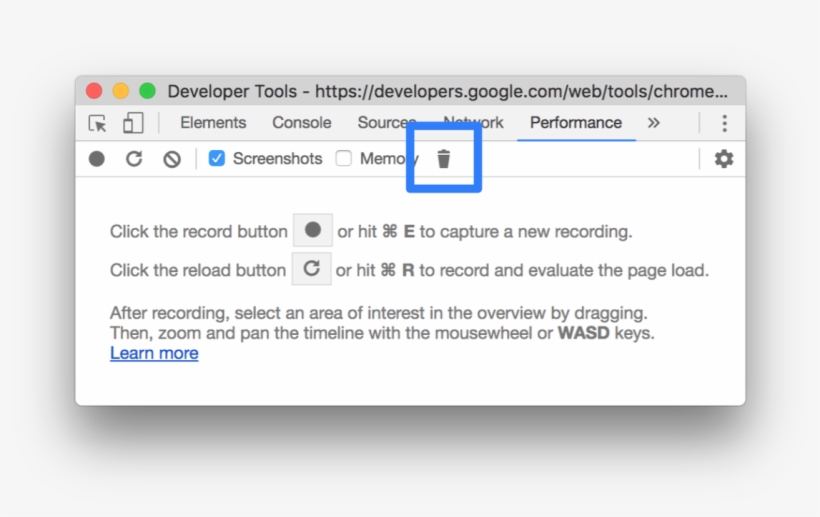Click the trash can Collect garbage icon
This screenshot has height=517, width=820.
click(443, 159)
